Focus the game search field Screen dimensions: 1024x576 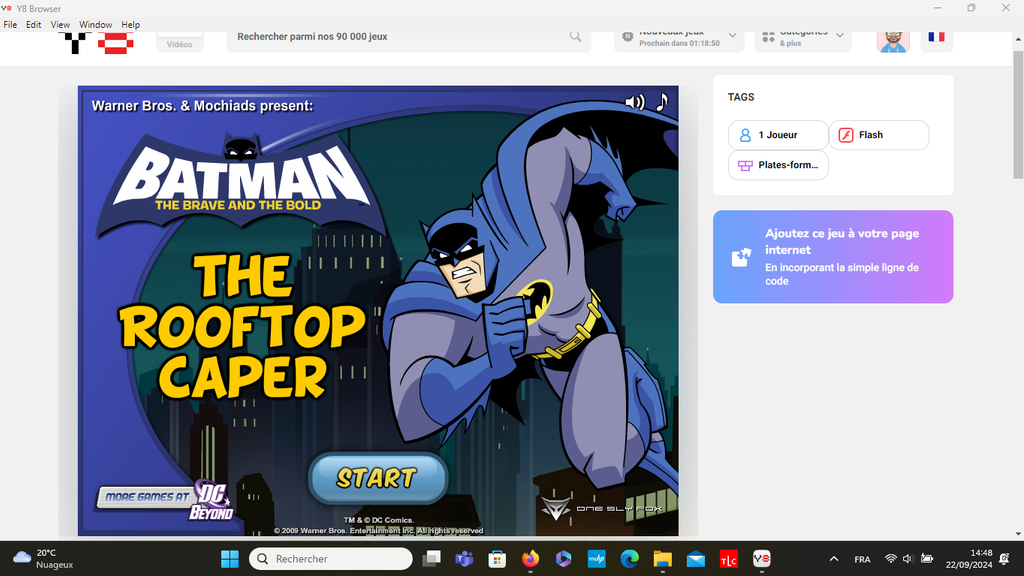400,37
